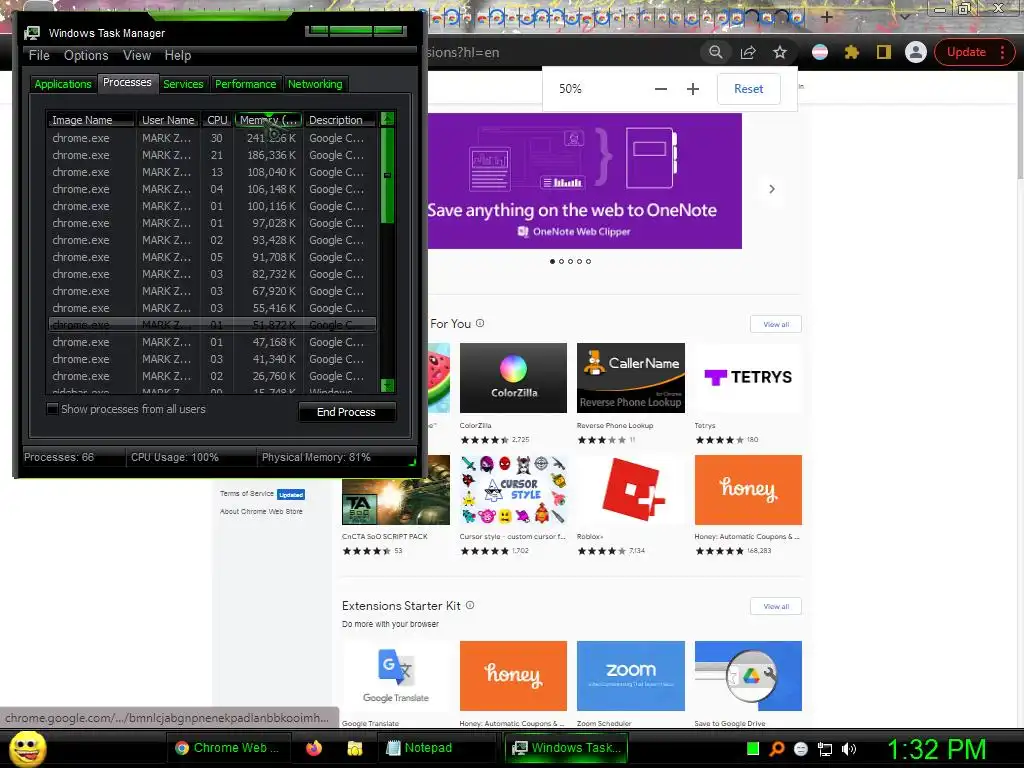The height and width of the screenshot is (768, 1024).
Task: Click the smiley face Start button
Action: (27, 748)
